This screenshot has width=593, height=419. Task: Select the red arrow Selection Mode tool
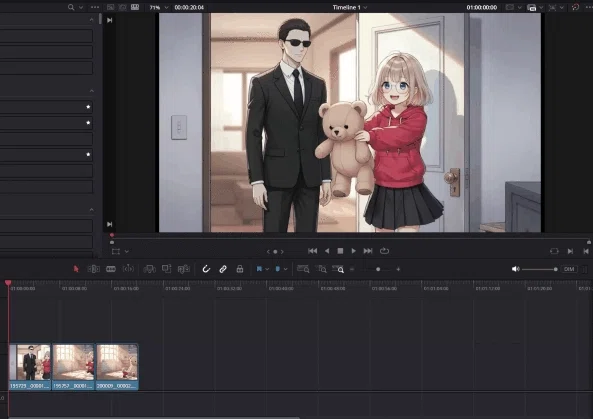click(76, 269)
